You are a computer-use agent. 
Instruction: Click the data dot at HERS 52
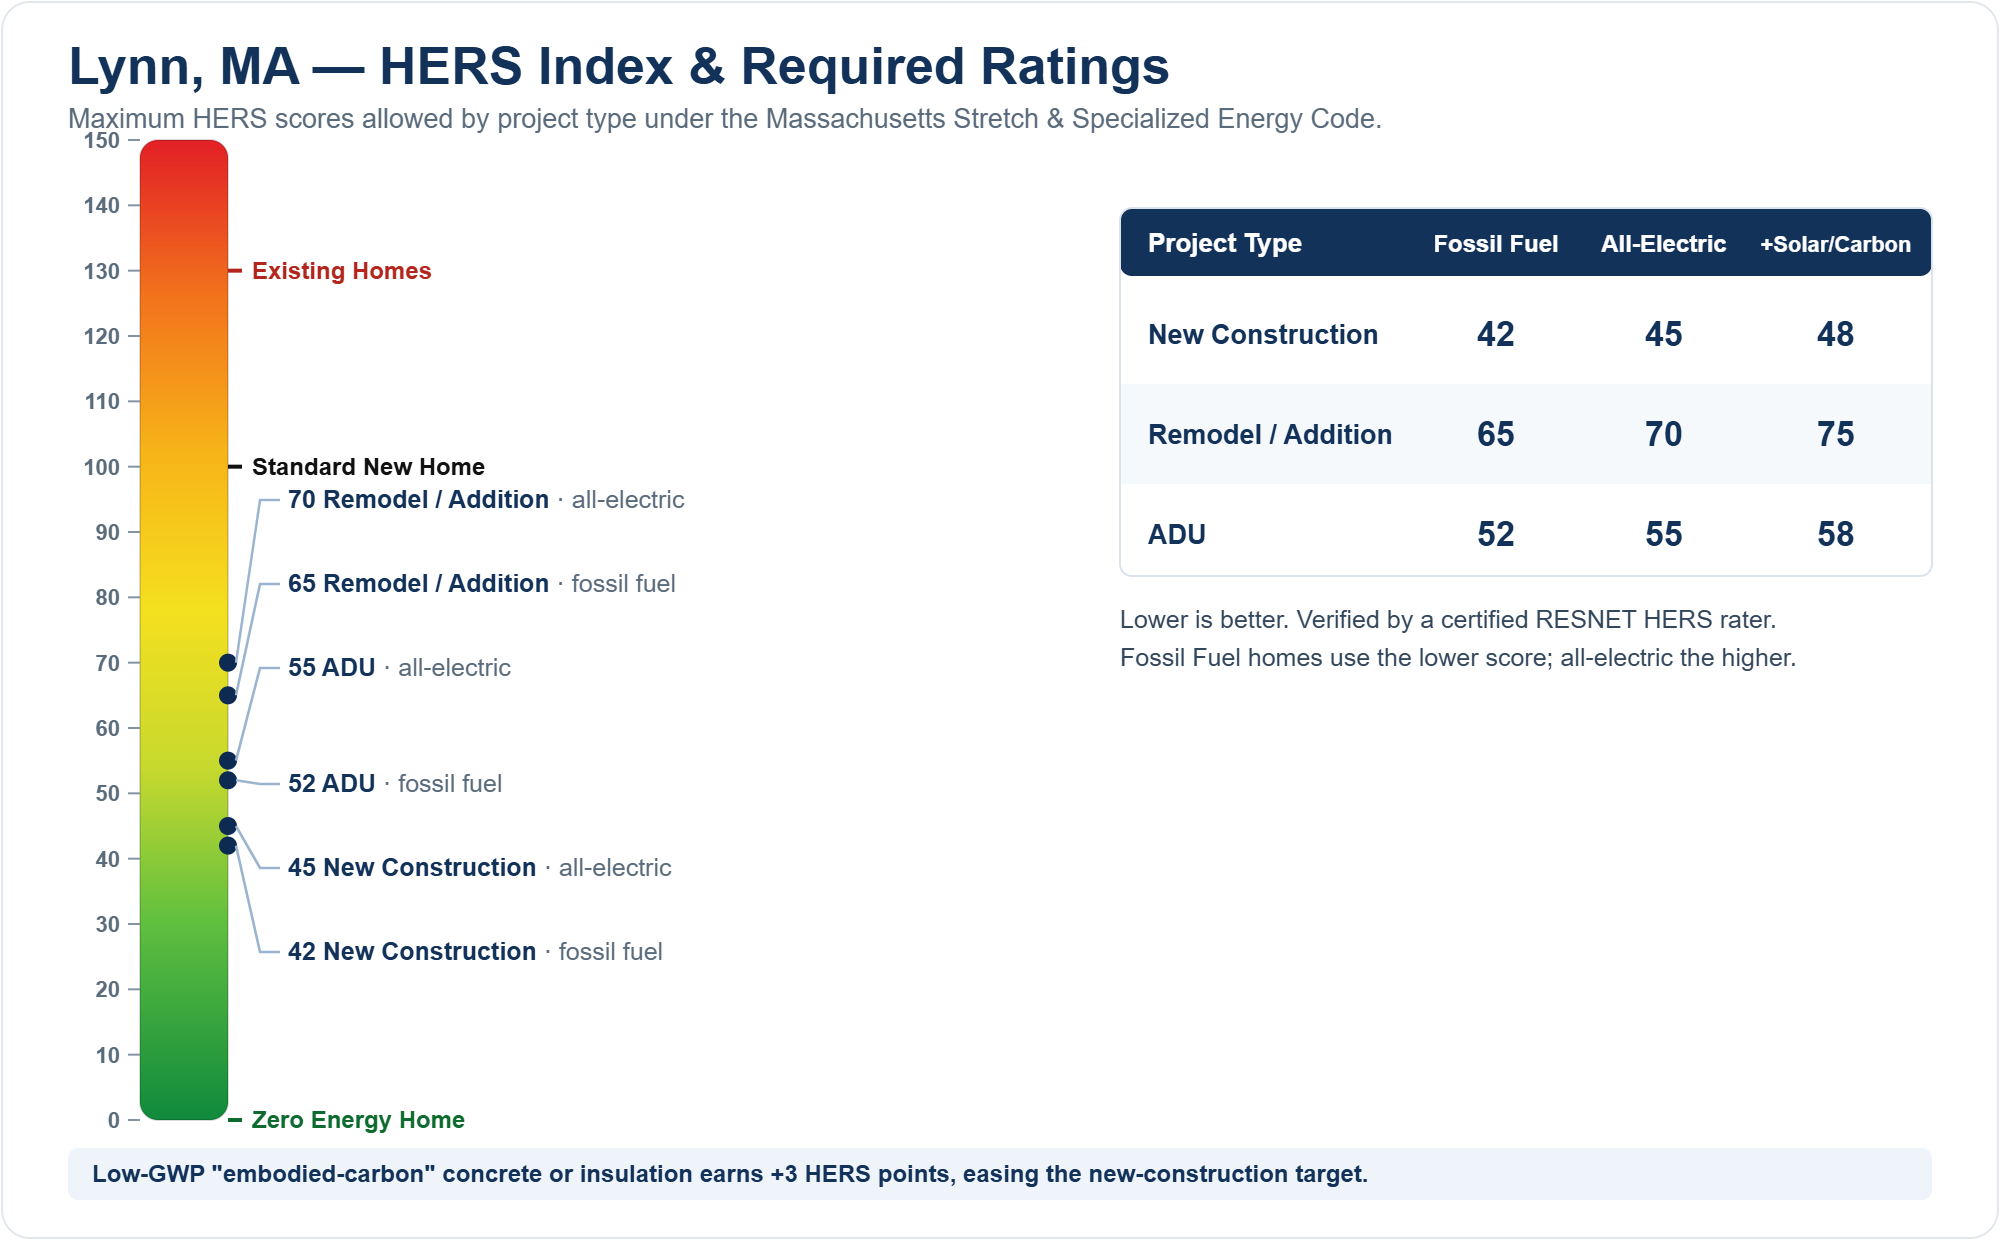(x=228, y=780)
